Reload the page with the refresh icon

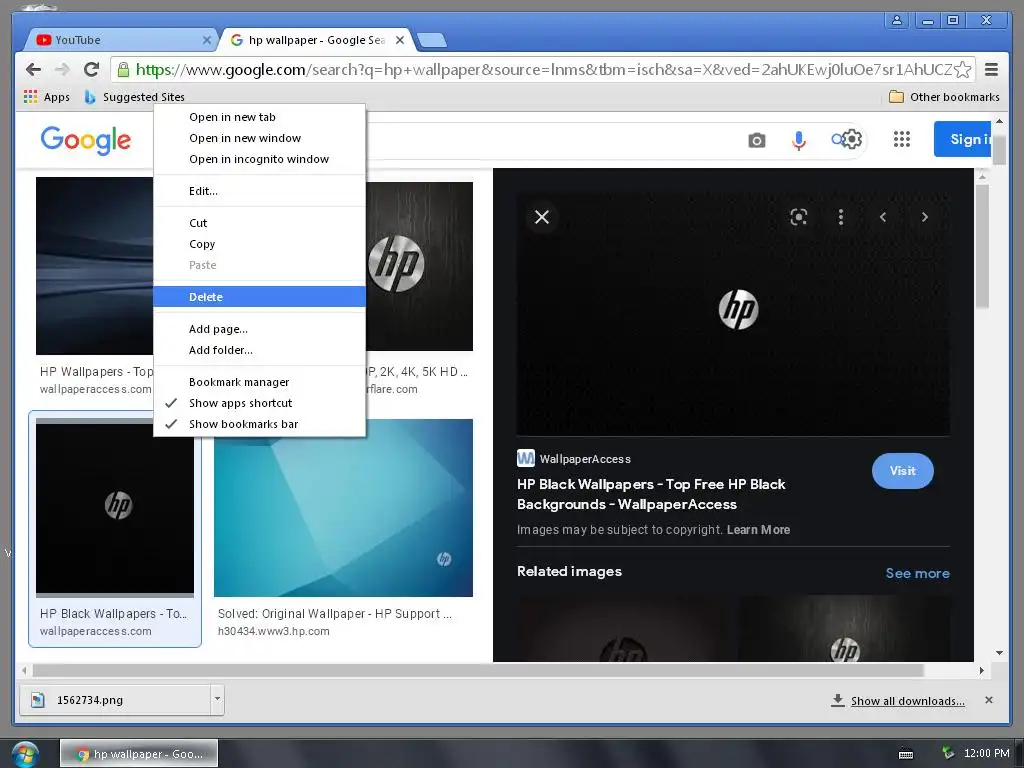click(x=91, y=69)
